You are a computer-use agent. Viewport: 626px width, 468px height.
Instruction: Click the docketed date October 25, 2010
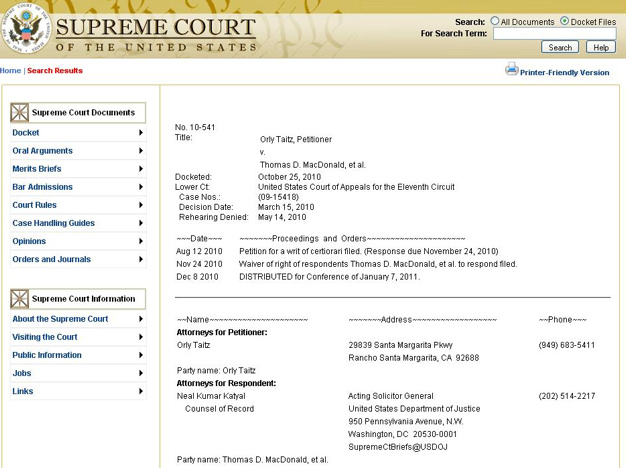(x=289, y=177)
